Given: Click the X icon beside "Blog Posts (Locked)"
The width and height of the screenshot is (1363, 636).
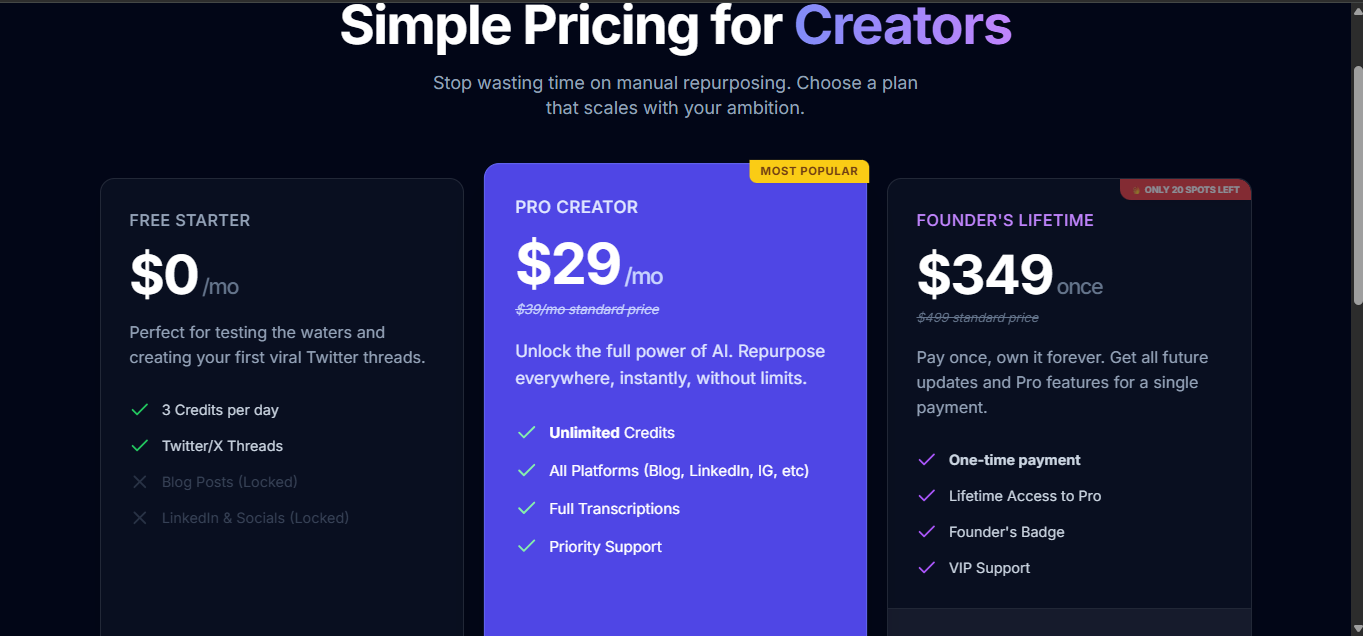Looking at the screenshot, I should (x=140, y=482).
